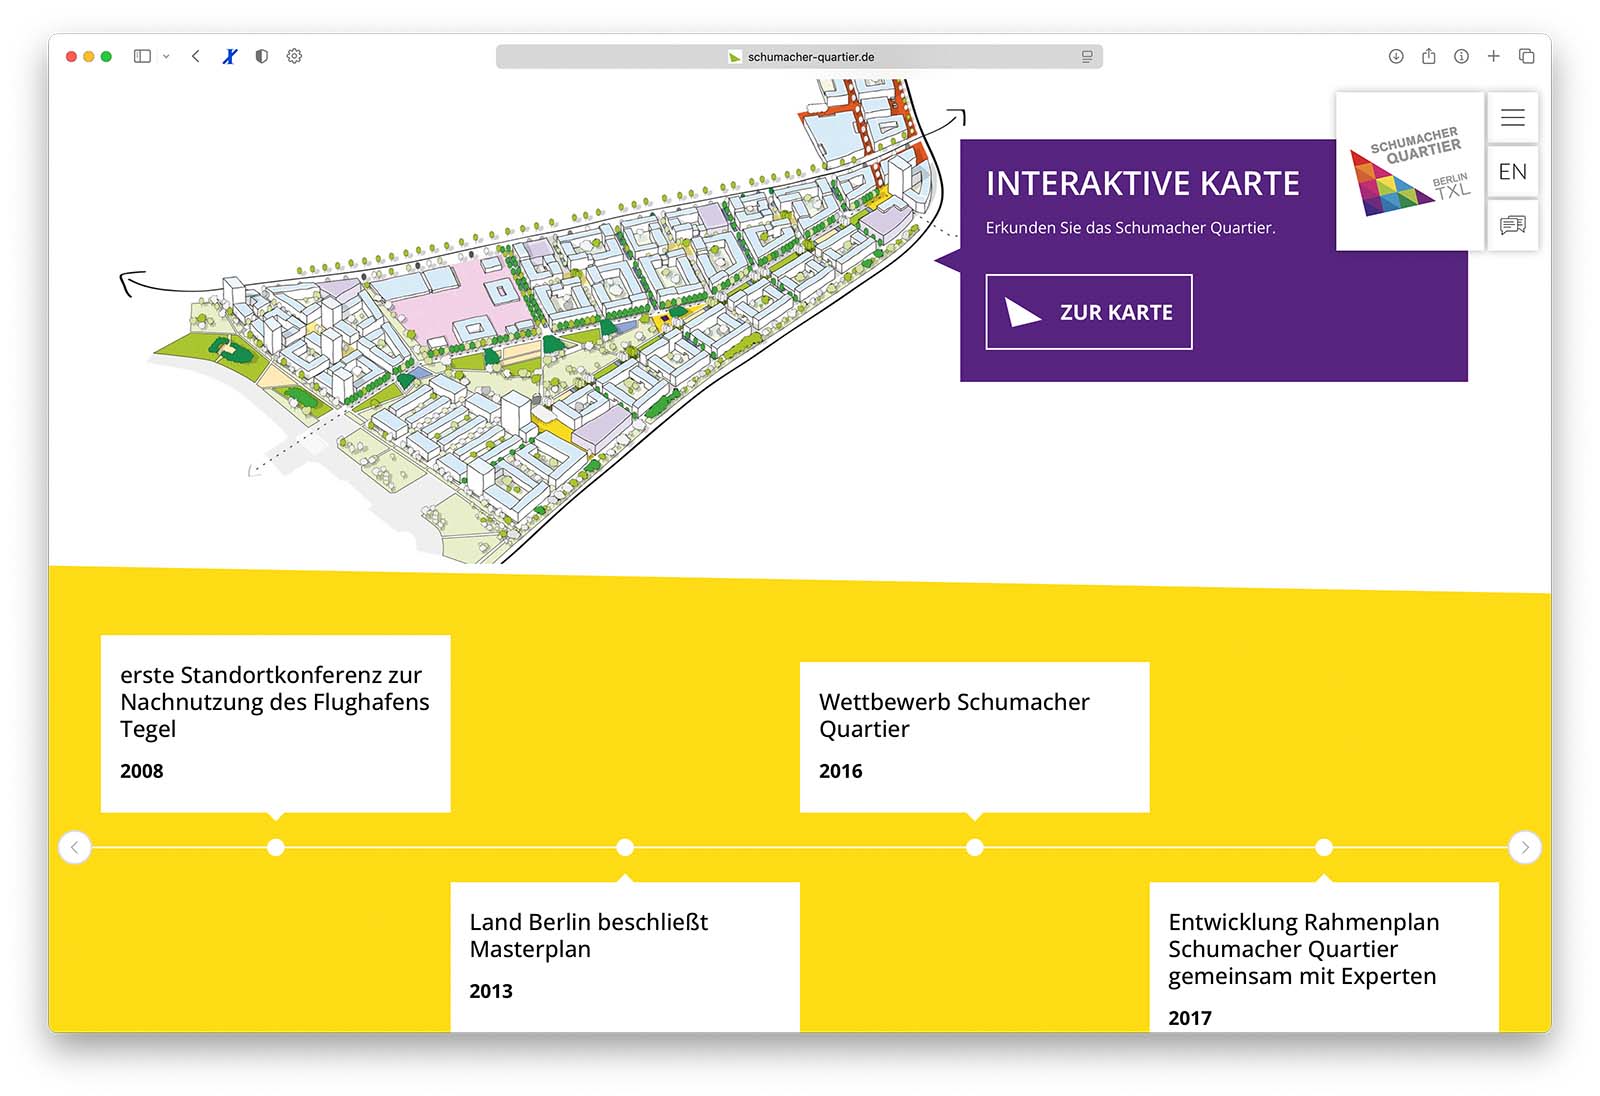
Task: Advance timeline with the right arrow
Action: coord(1524,847)
